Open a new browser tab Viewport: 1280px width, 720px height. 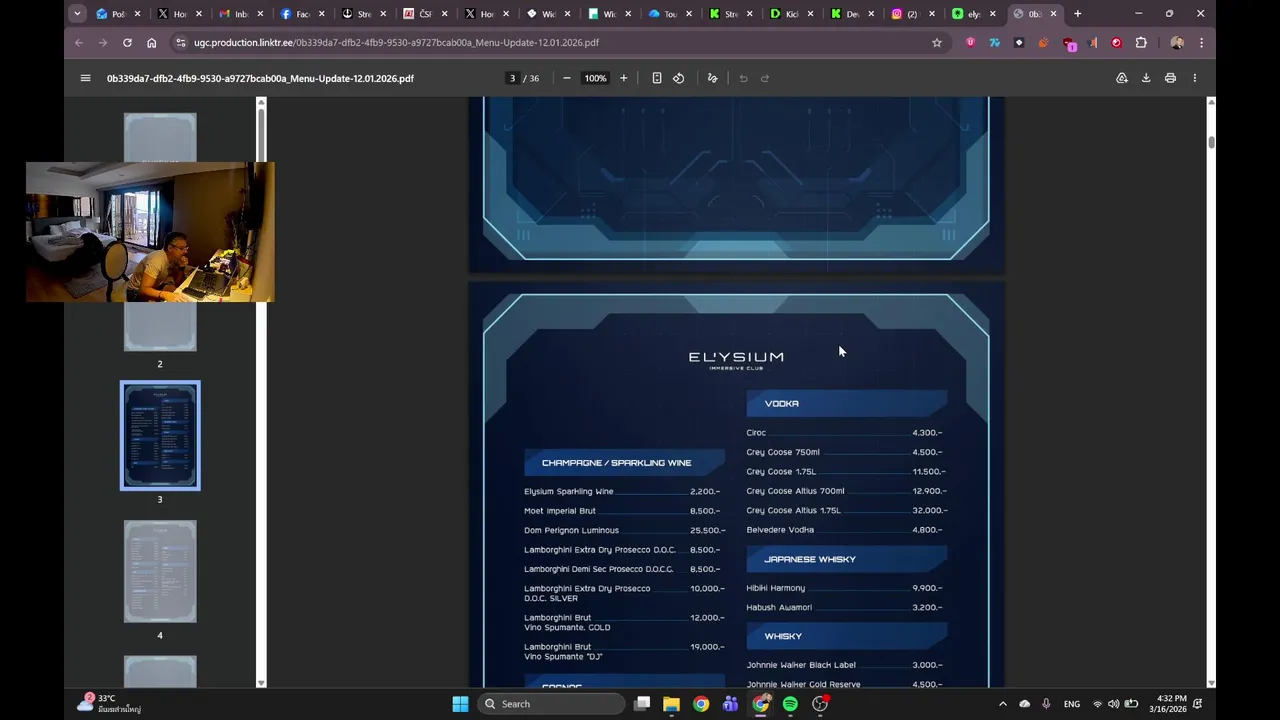coord(1077,14)
